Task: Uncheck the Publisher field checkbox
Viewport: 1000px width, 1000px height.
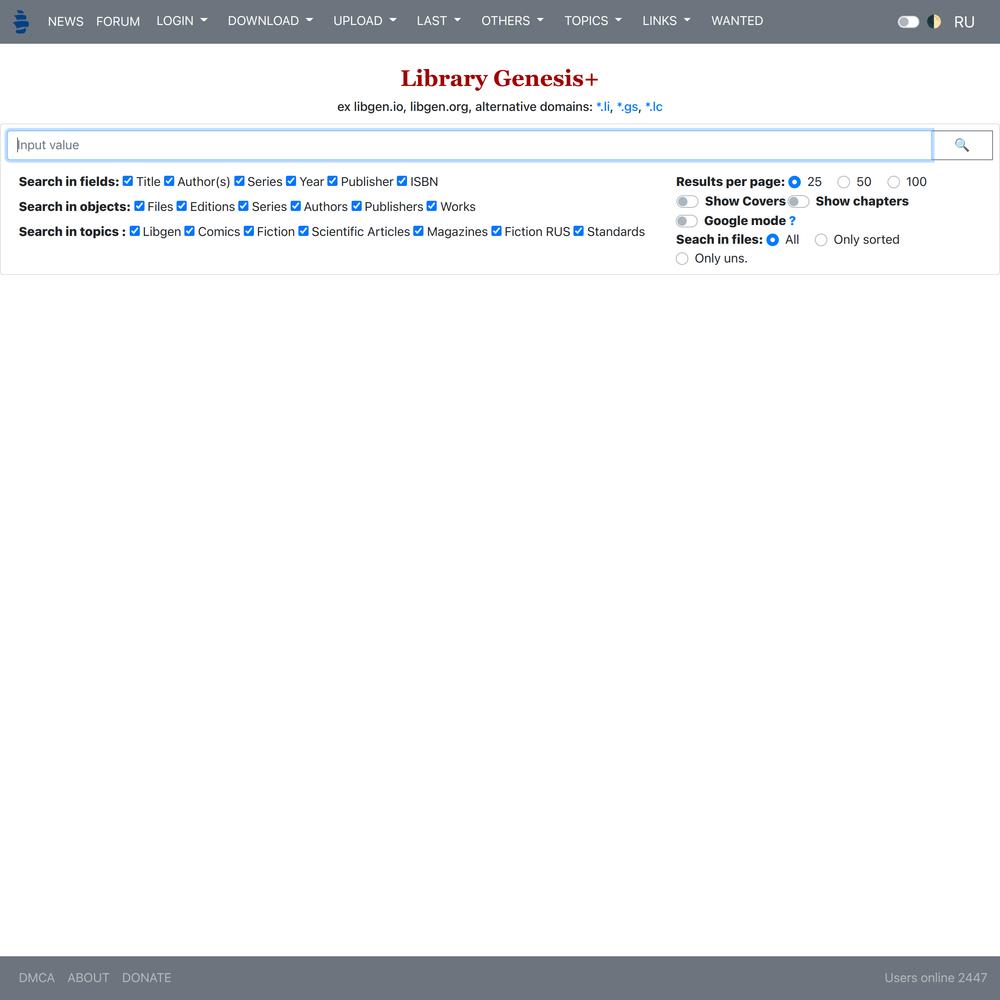Action: click(x=332, y=181)
